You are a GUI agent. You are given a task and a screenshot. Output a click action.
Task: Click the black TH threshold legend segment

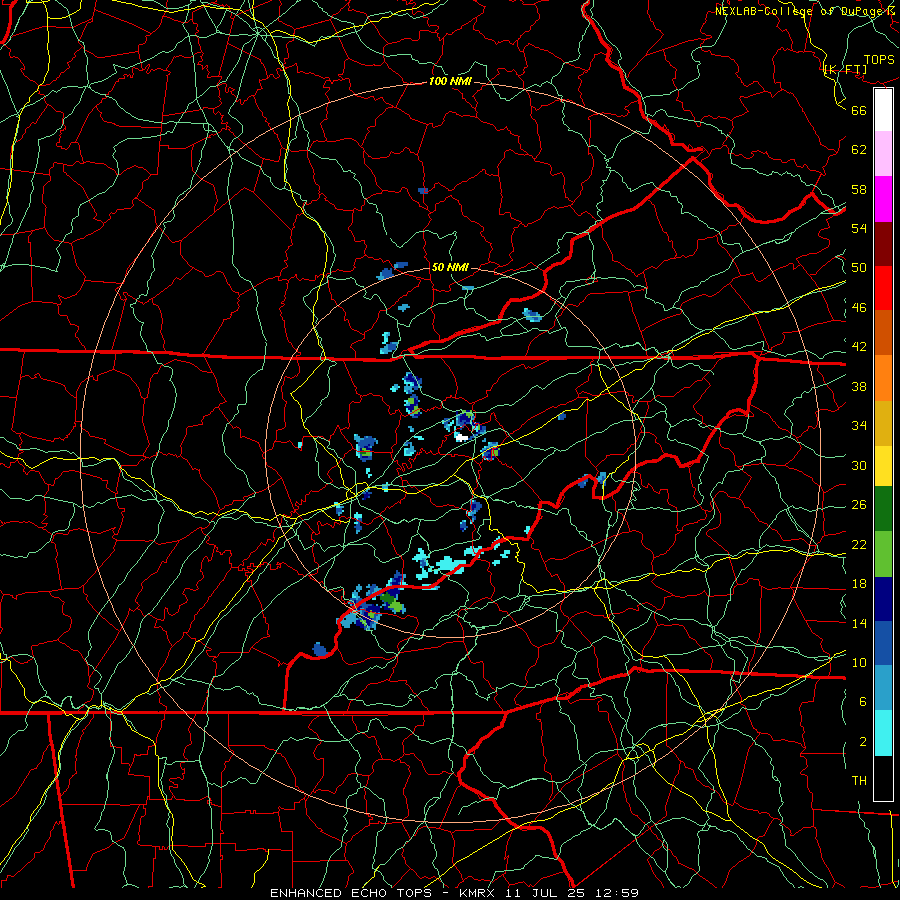[x=883, y=778]
